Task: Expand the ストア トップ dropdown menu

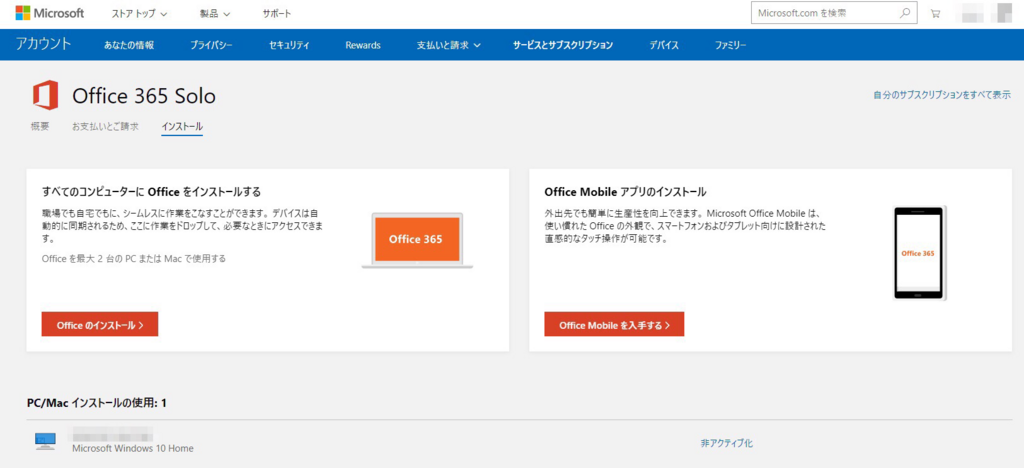Action: 140,14
